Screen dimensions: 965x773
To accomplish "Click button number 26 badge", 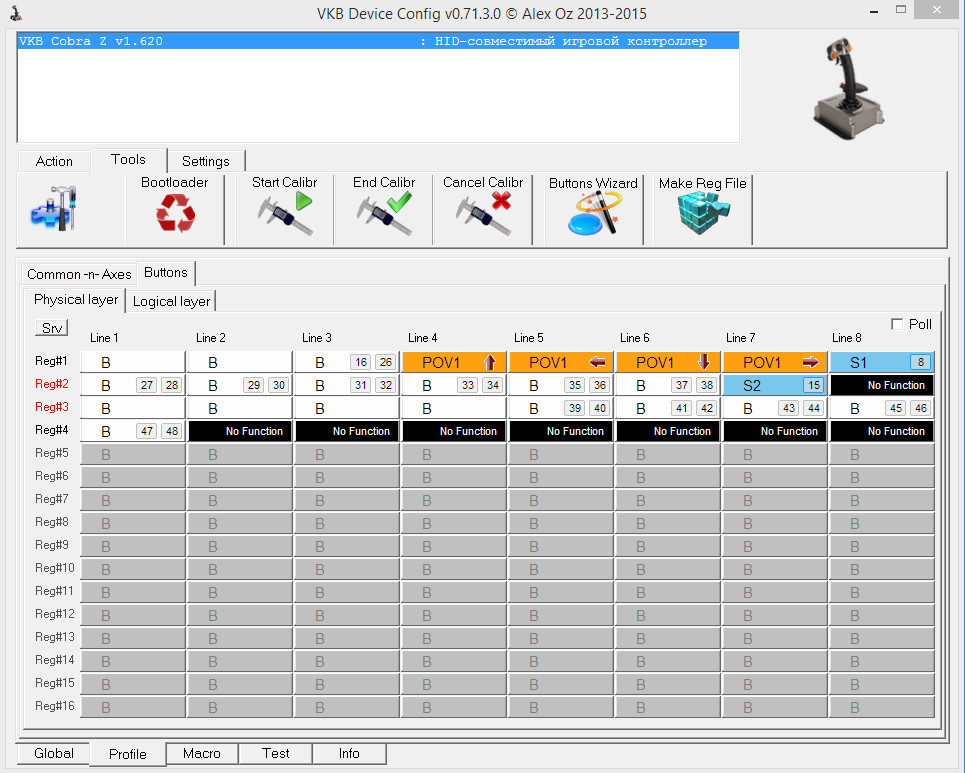I will coord(386,362).
